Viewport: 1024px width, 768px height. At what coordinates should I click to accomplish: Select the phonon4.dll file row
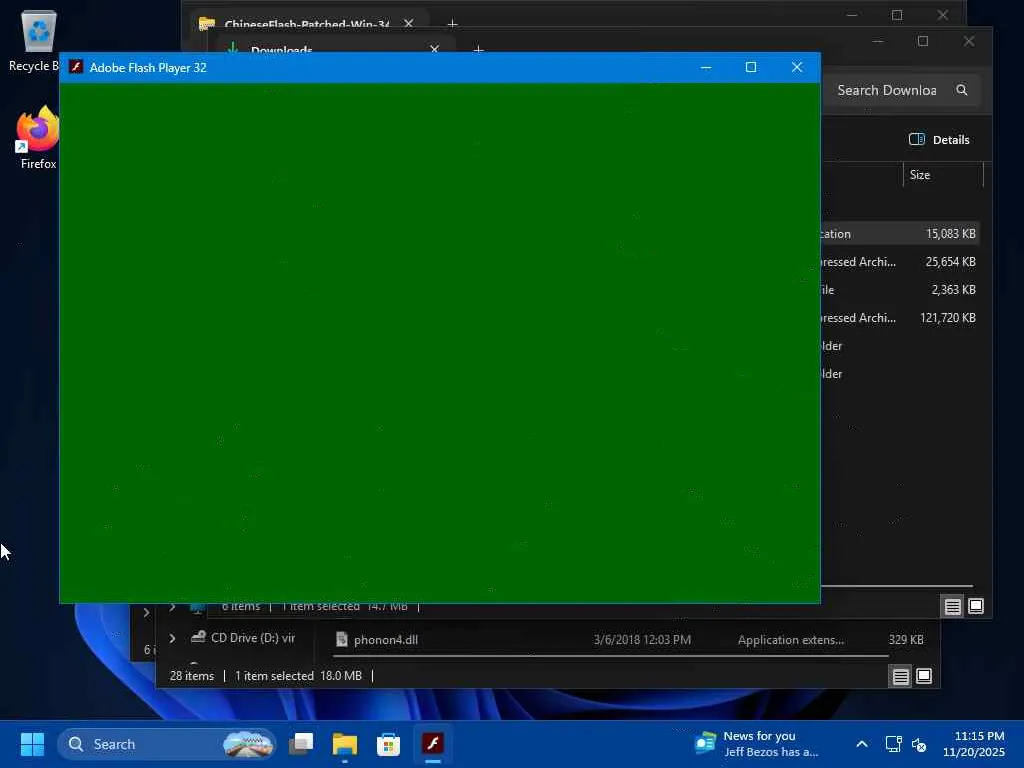[628, 640]
